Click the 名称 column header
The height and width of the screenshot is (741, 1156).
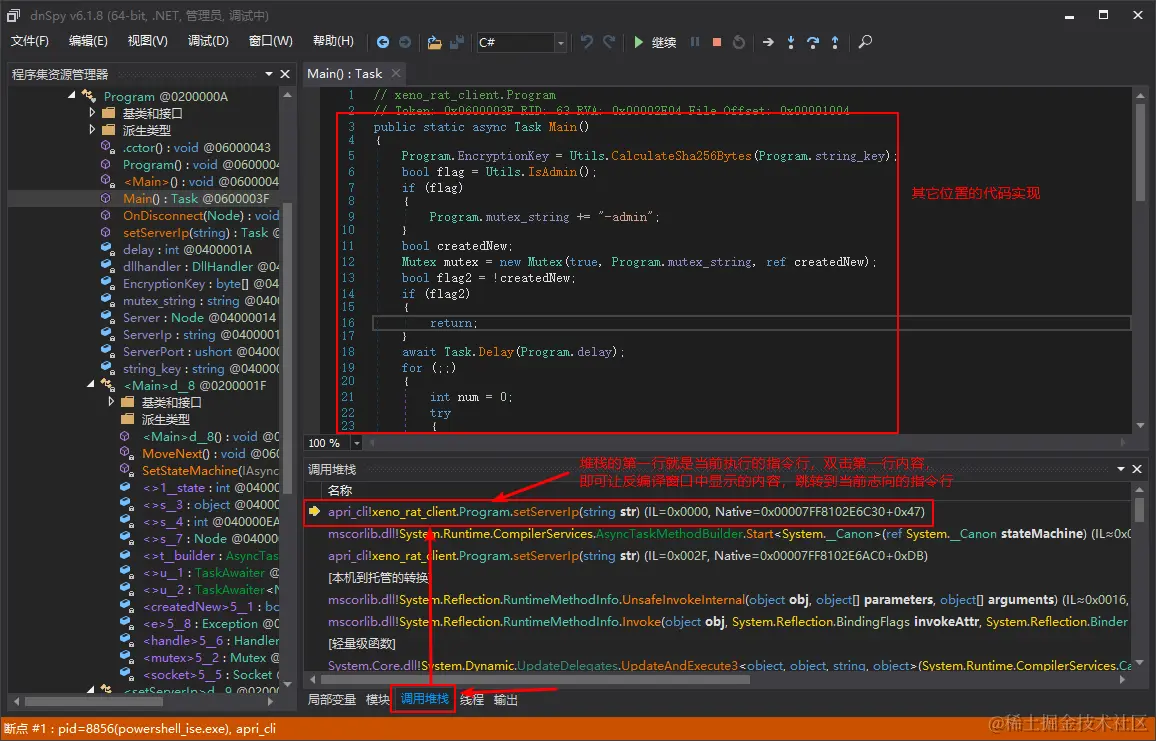pyautogui.click(x=340, y=490)
